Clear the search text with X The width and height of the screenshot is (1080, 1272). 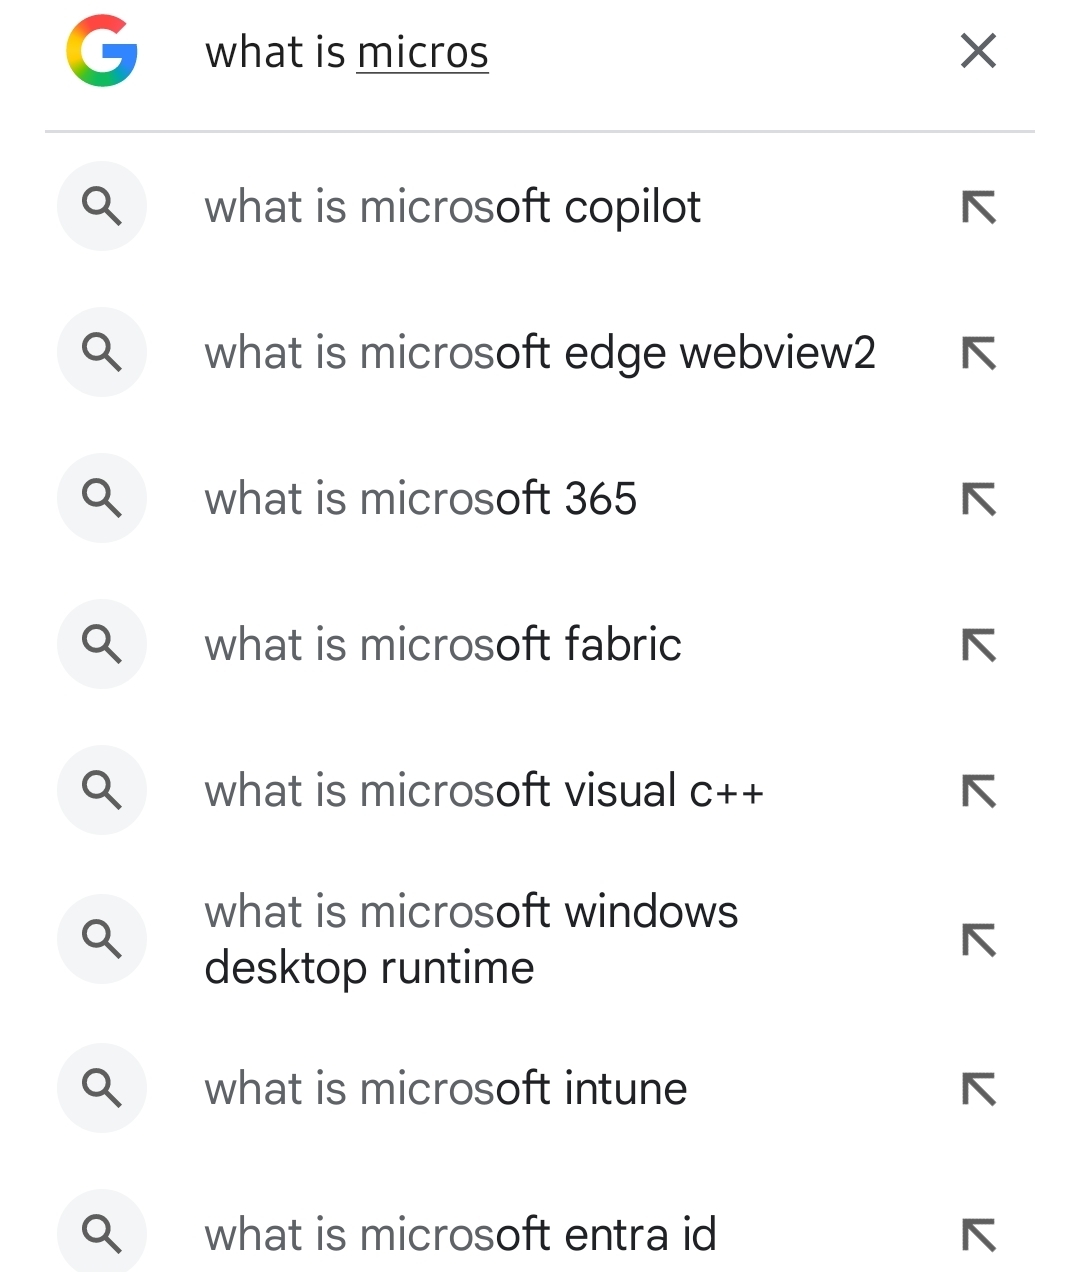pos(978,51)
